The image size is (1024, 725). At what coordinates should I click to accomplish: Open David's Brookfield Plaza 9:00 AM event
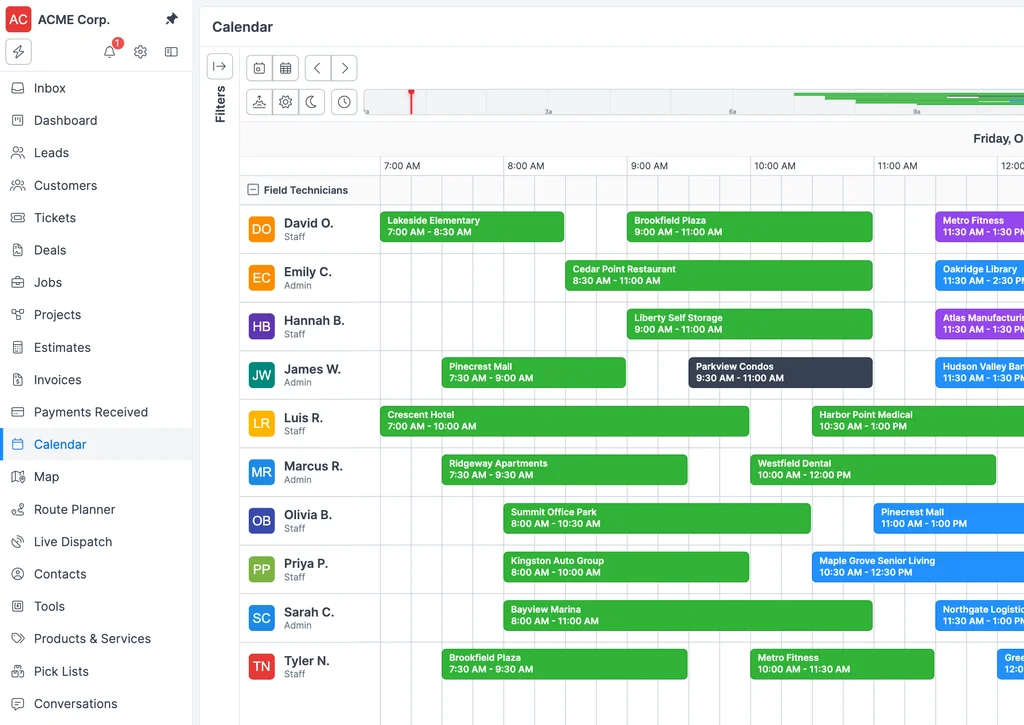(x=749, y=227)
